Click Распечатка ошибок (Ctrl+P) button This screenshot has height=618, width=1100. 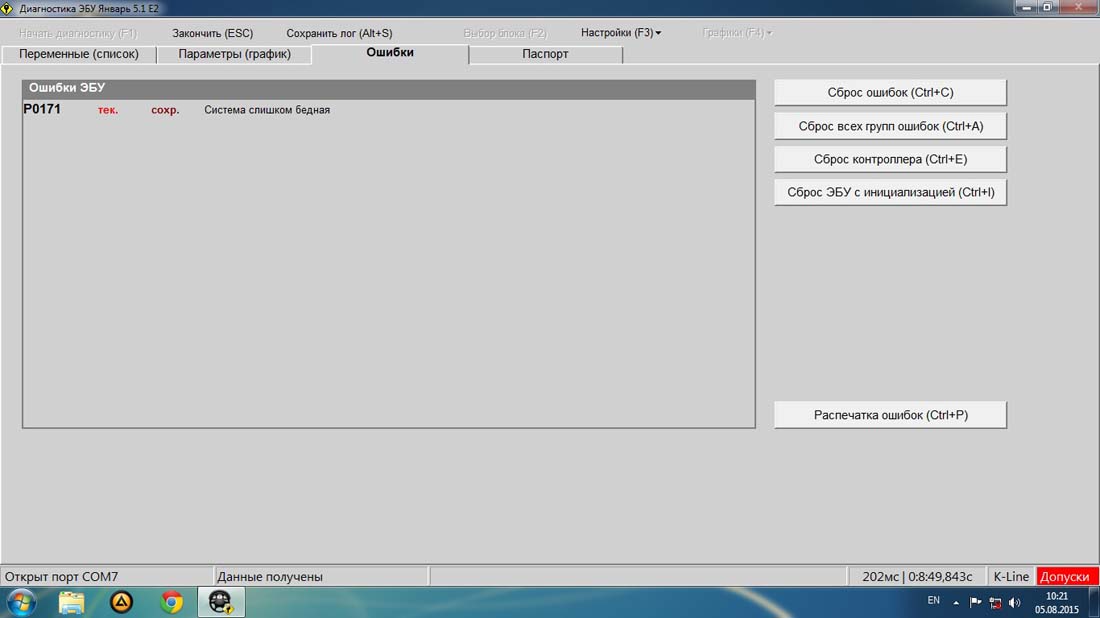click(890, 415)
